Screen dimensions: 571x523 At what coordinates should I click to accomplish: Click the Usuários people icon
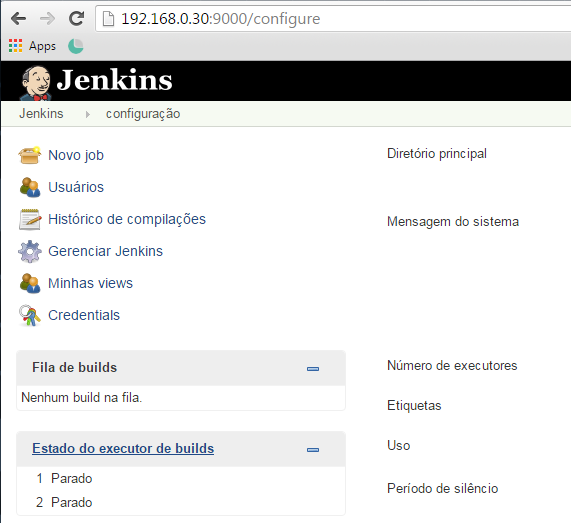[29, 187]
